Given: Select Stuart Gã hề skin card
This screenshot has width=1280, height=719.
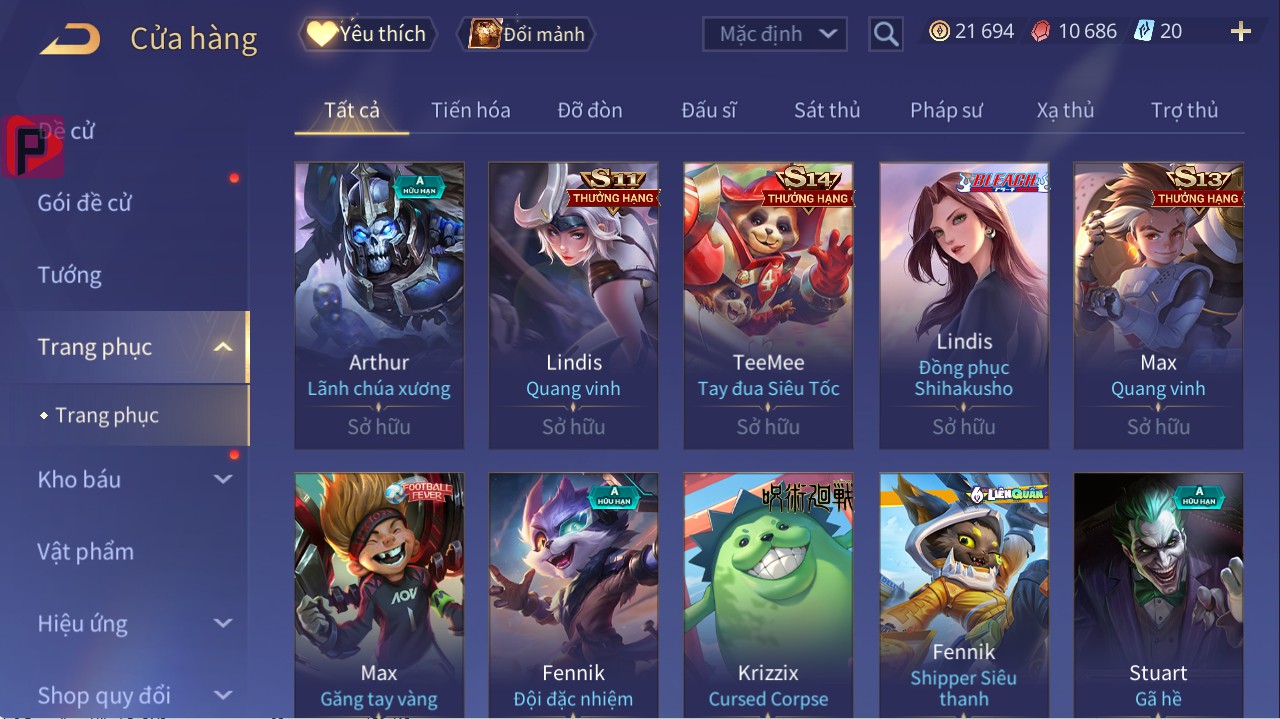Looking at the screenshot, I should click(1158, 595).
